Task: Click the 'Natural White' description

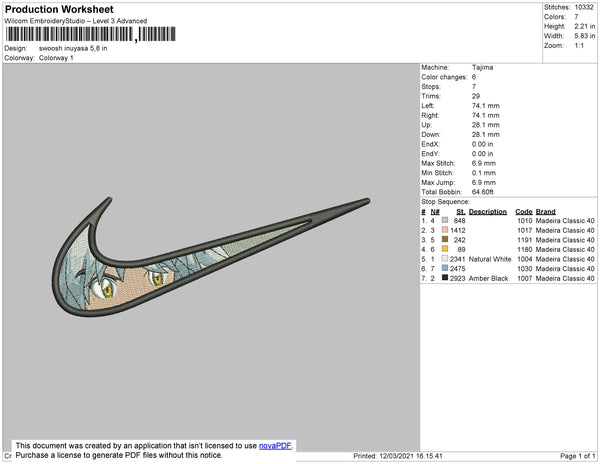Action: coord(490,259)
